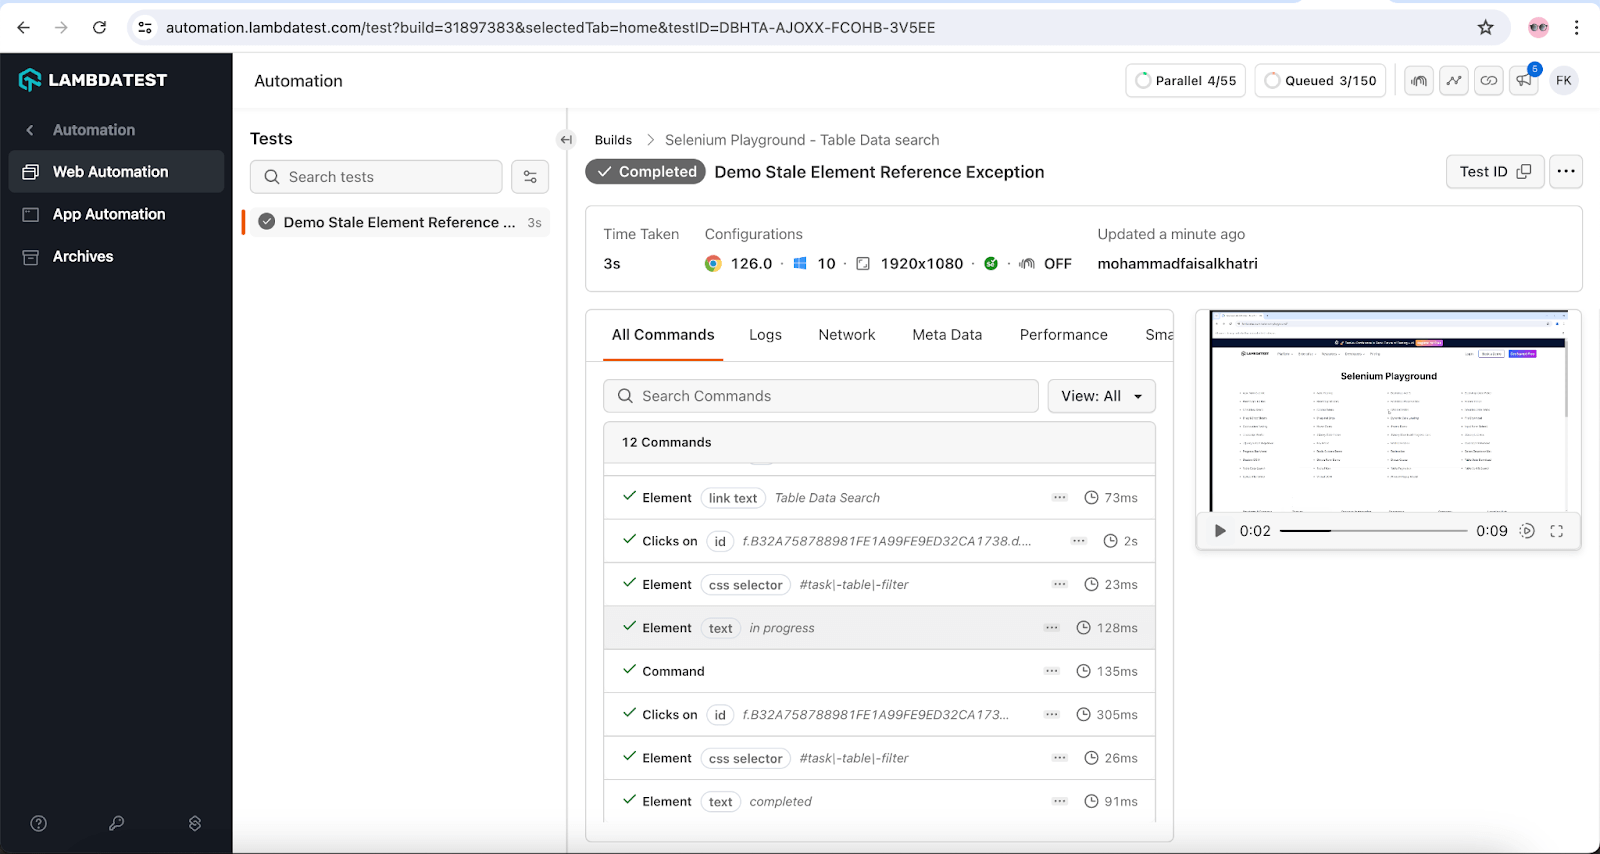Open the FK user profile avatar
The image size is (1600, 854).
coord(1564,81)
